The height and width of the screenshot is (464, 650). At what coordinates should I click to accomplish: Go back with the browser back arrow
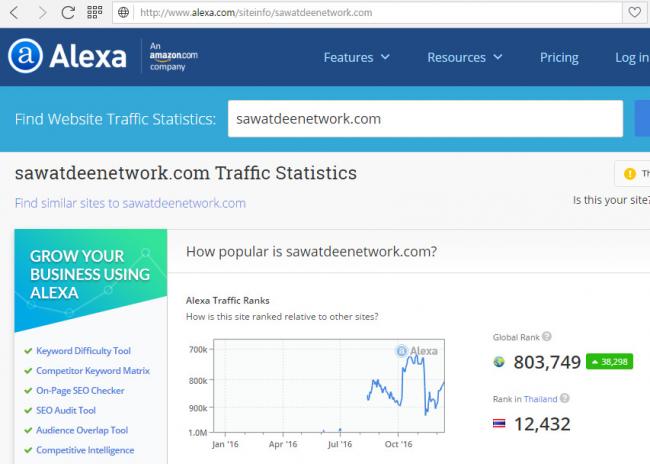14,13
